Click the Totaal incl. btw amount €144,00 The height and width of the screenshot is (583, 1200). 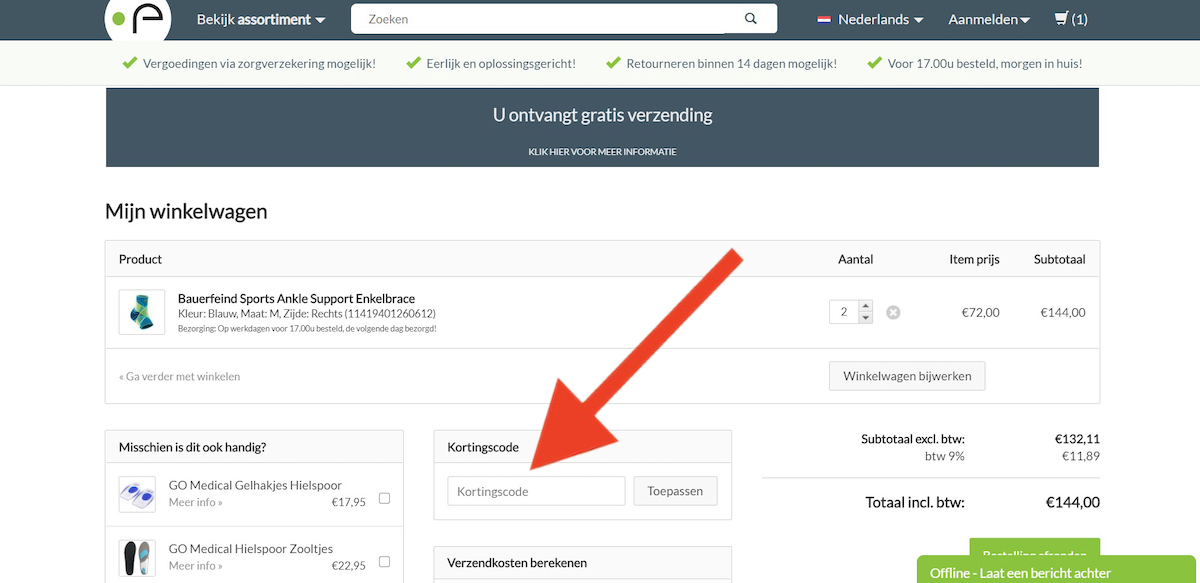[x=1072, y=502]
